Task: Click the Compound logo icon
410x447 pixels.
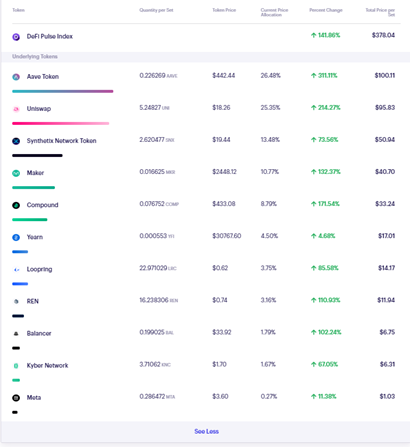Action: pyautogui.click(x=16, y=205)
